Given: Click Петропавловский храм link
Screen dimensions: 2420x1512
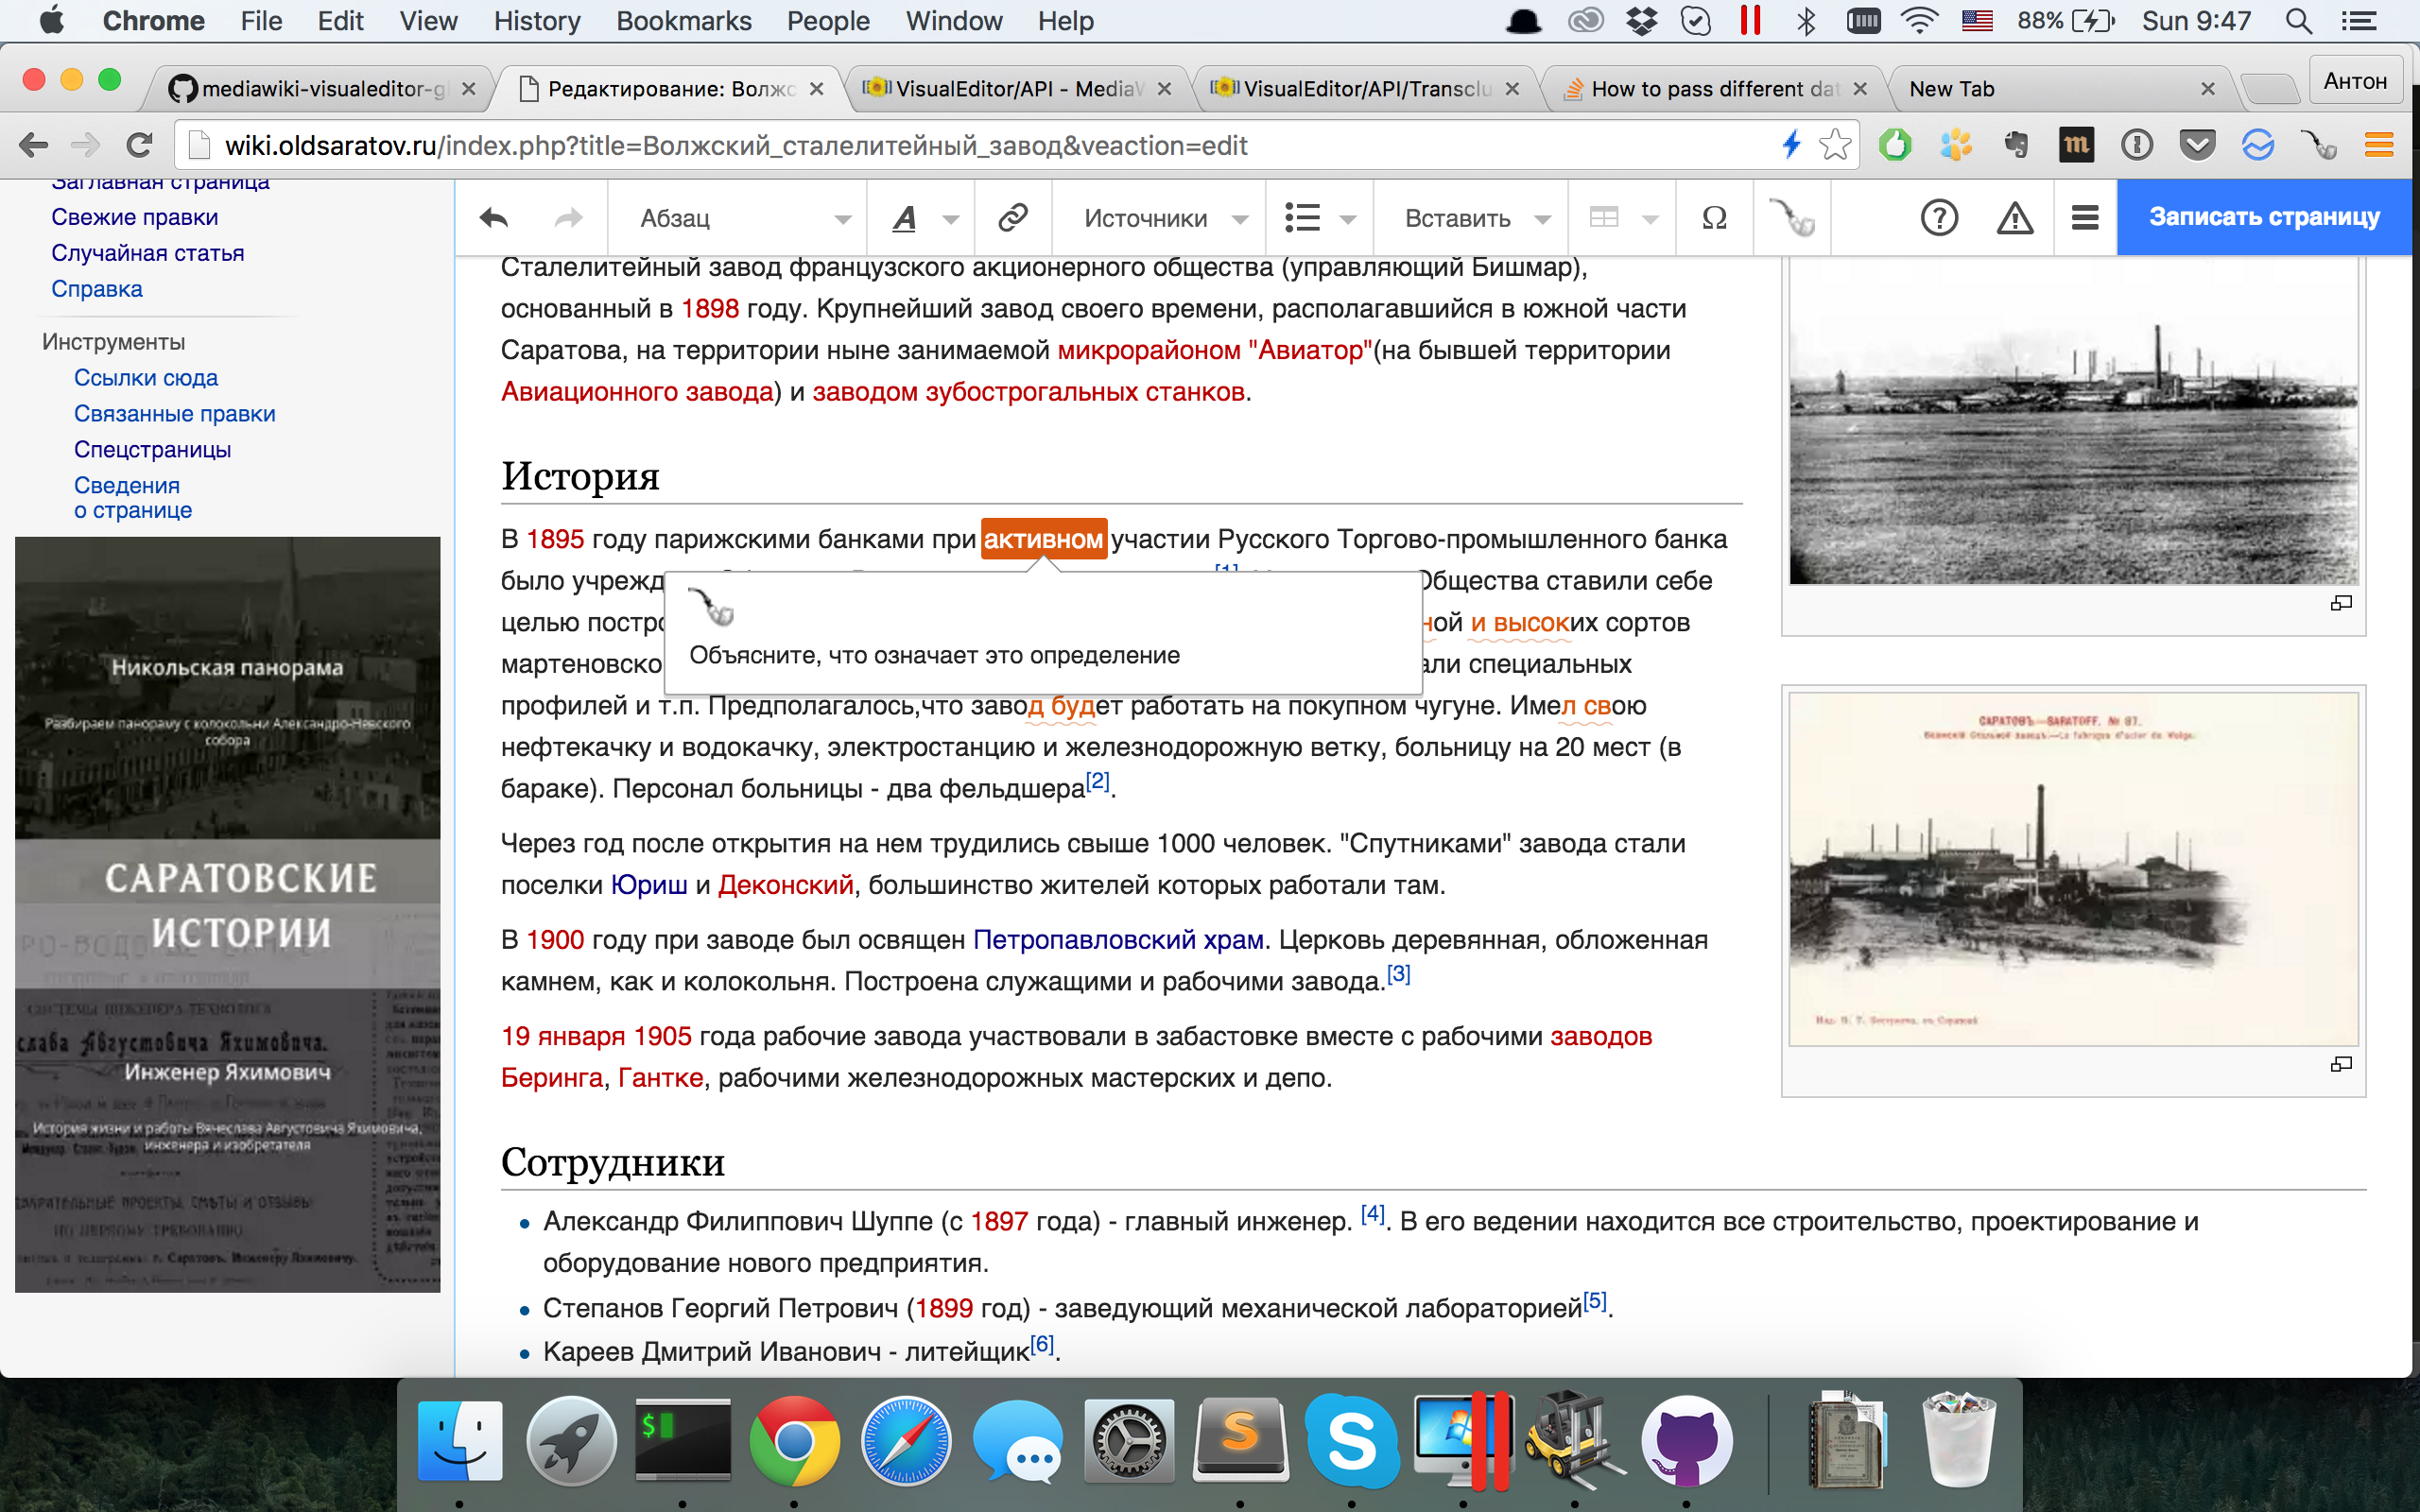Looking at the screenshot, I should pyautogui.click(x=1118, y=940).
